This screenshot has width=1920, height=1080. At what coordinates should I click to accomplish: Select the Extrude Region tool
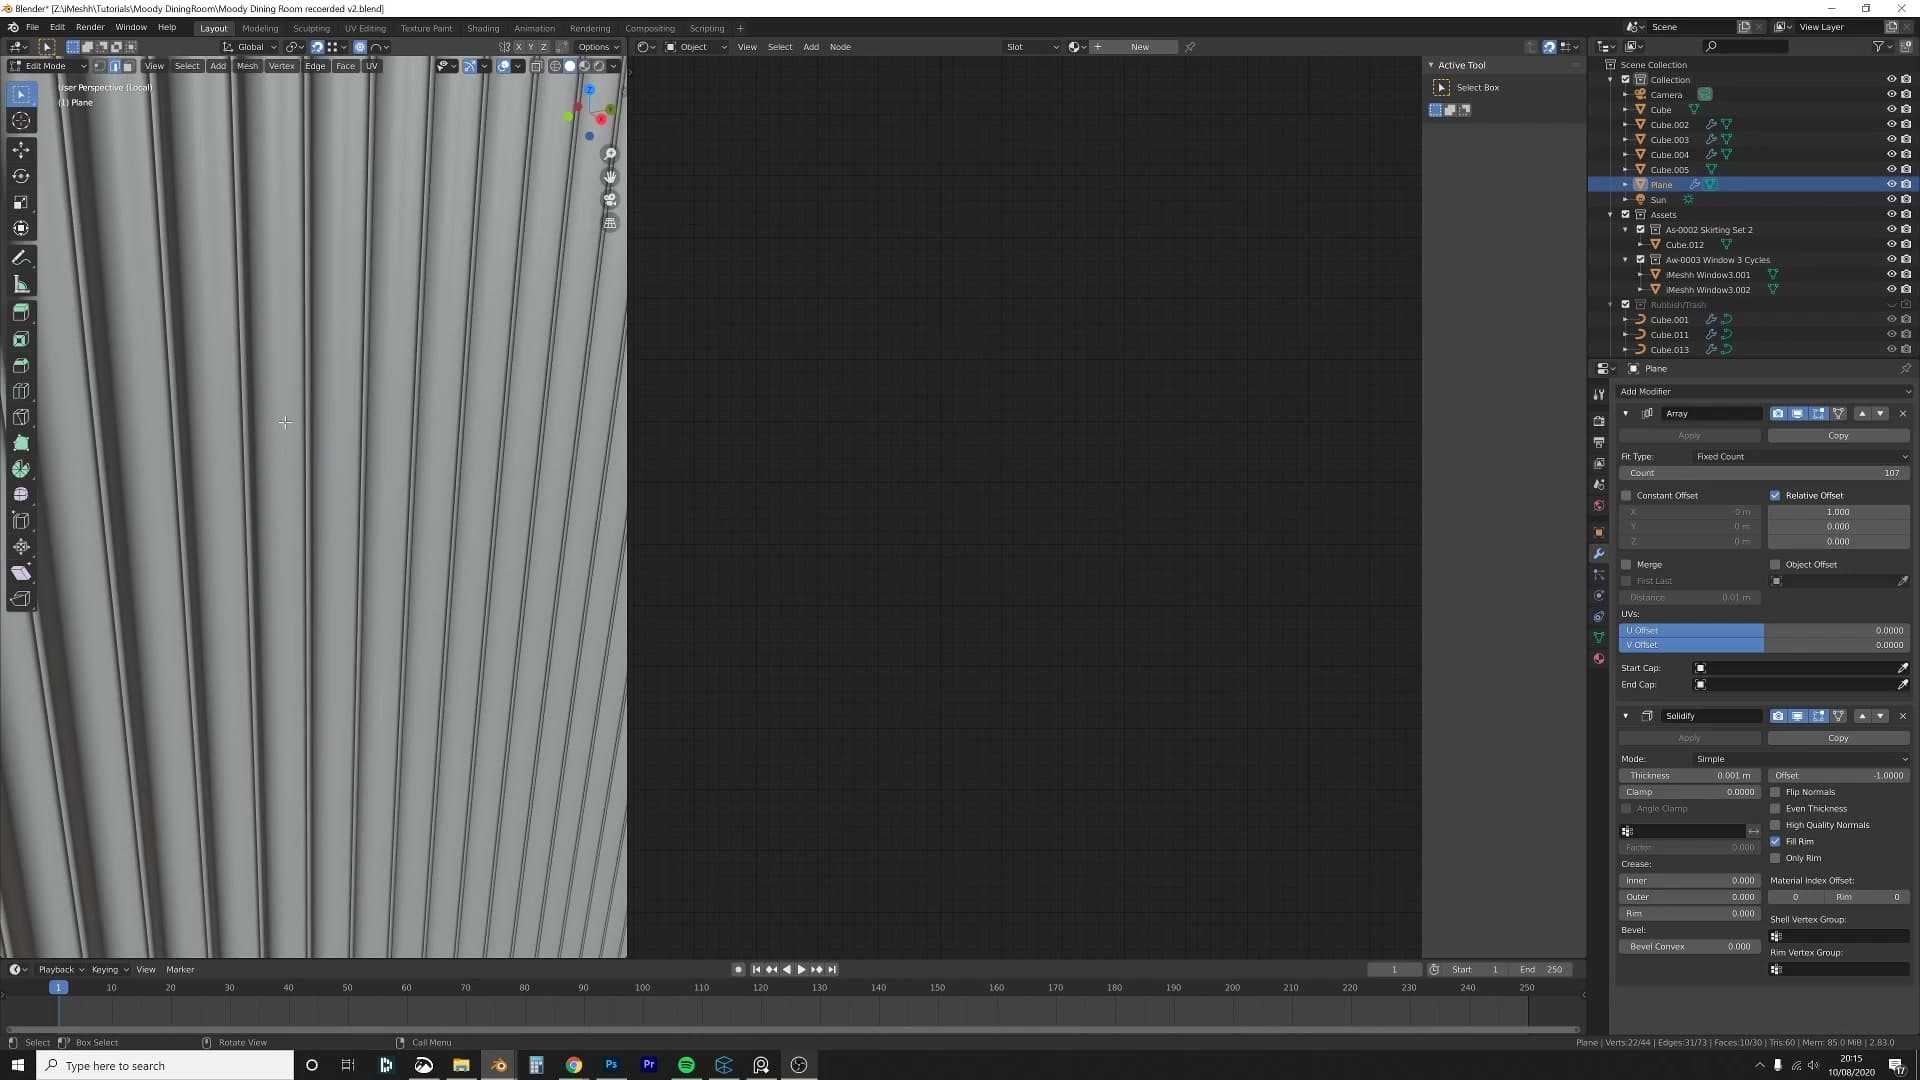pyautogui.click(x=21, y=313)
